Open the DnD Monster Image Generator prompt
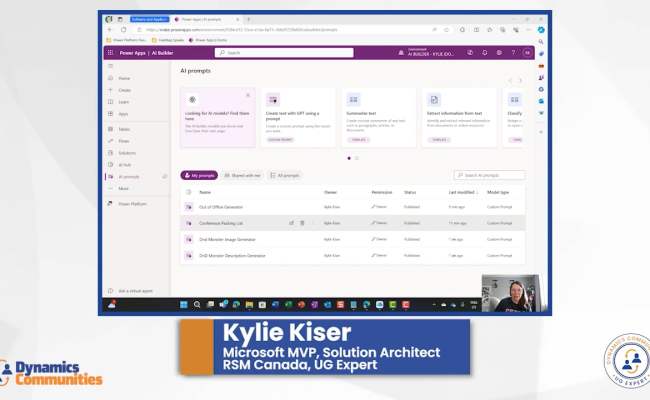The height and width of the screenshot is (400, 650). click(x=227, y=240)
